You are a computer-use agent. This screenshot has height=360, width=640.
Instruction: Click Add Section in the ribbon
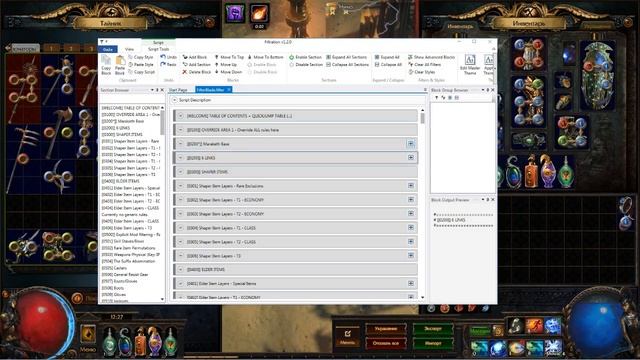[x=196, y=64]
